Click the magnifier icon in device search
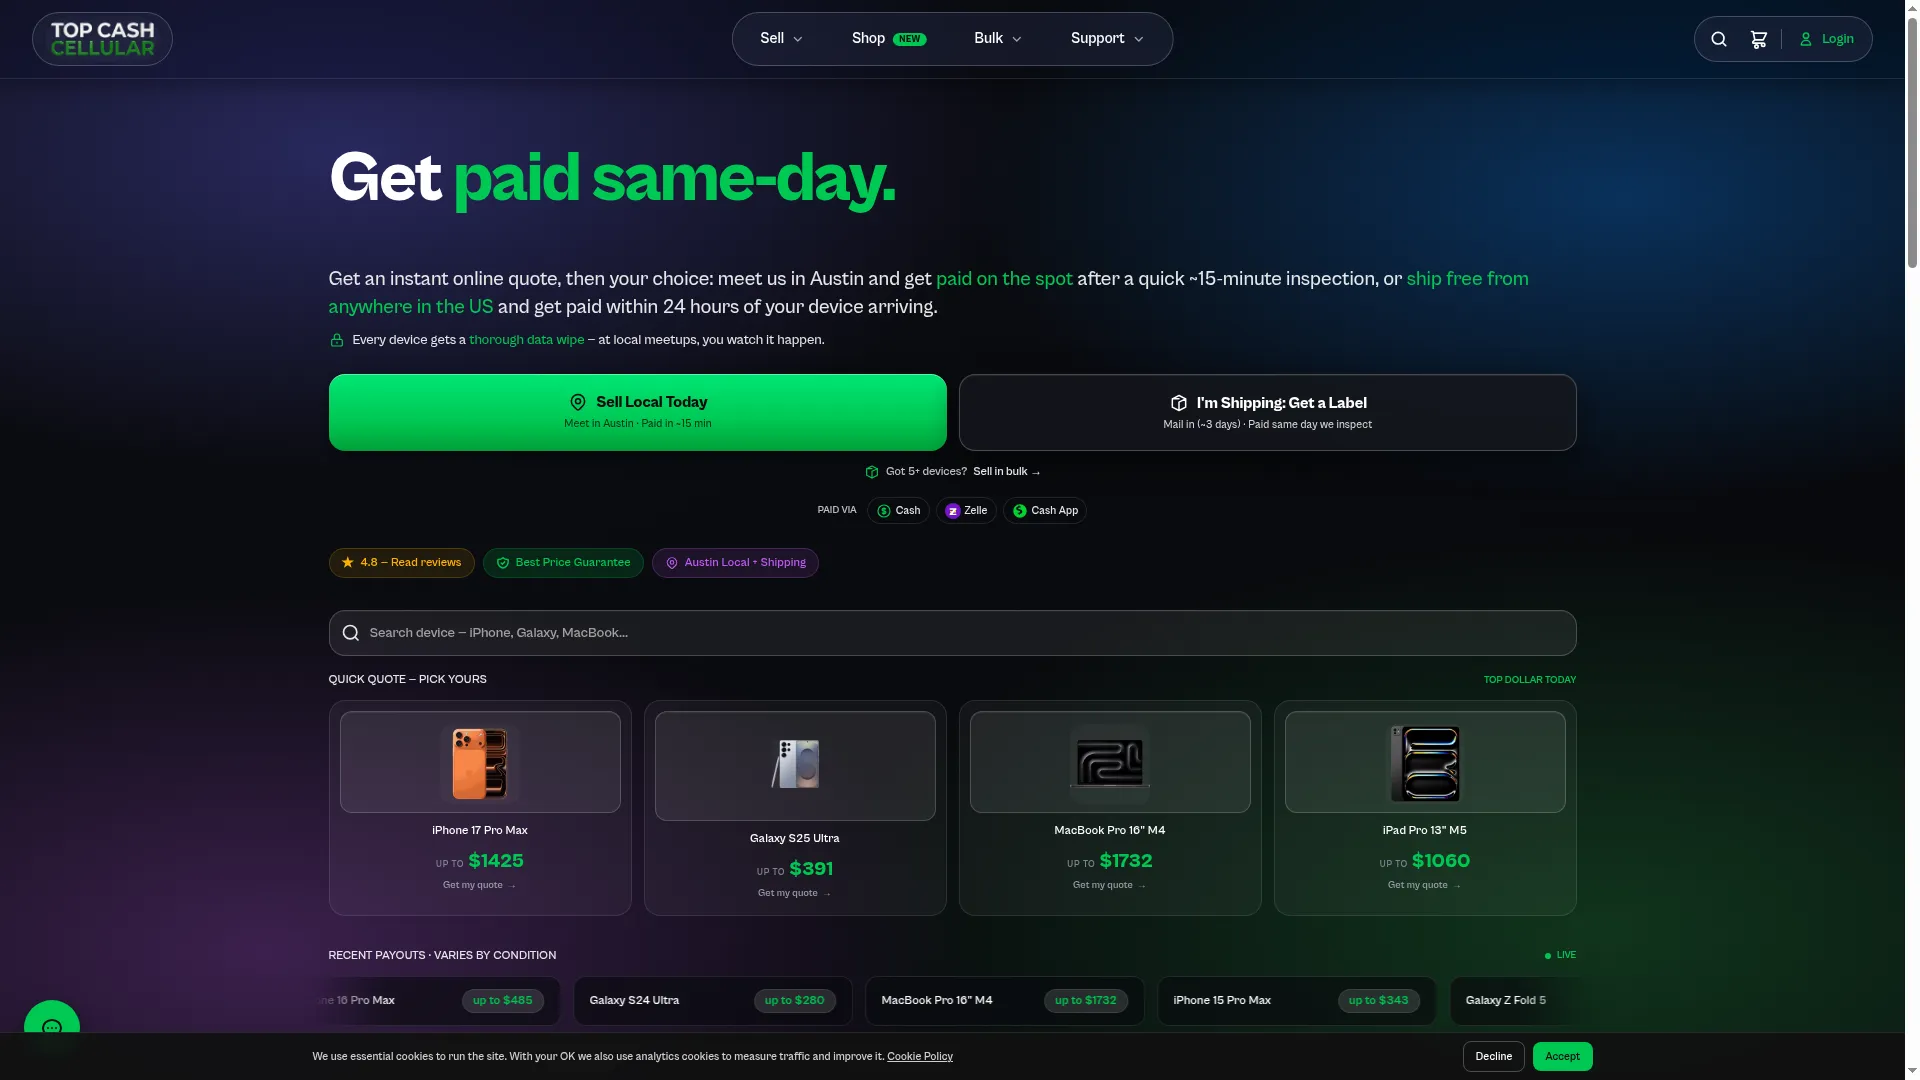This screenshot has height=1080, width=1920. click(350, 633)
